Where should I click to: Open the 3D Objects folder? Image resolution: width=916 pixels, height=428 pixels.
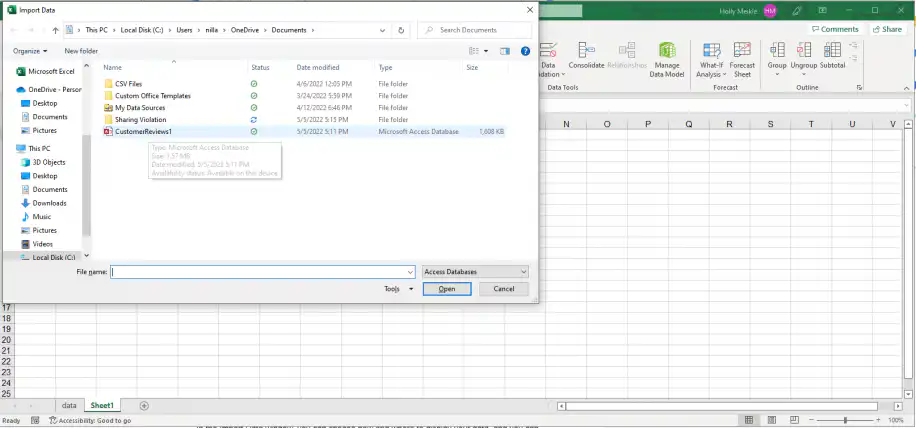[43, 162]
